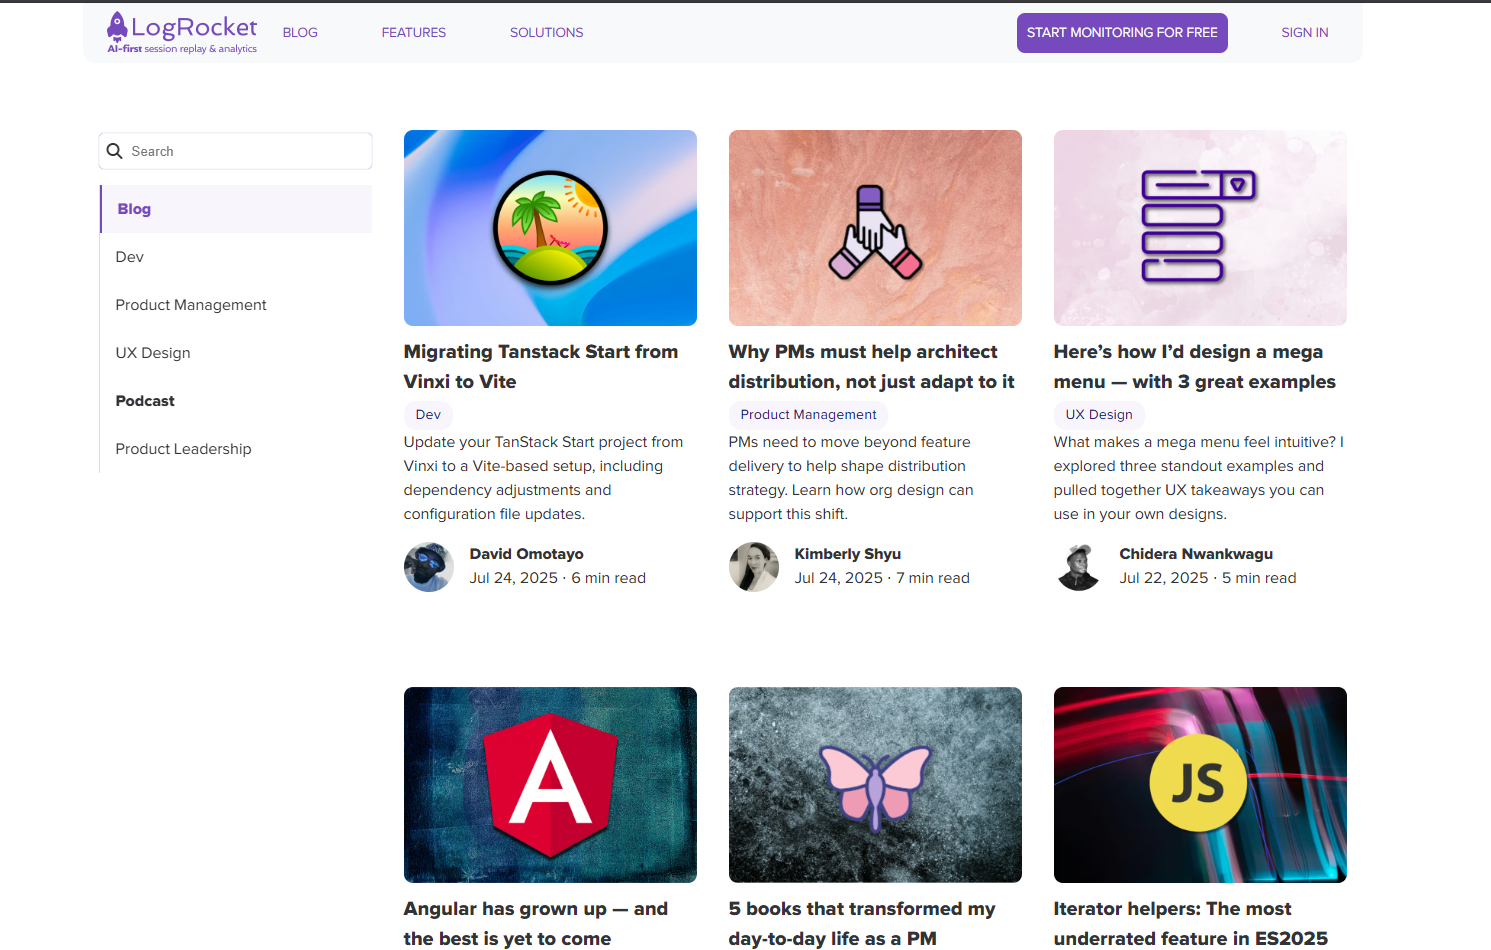Open the butterfly article thumbnail
Viewport: 1491px width, 950px height.
point(875,785)
